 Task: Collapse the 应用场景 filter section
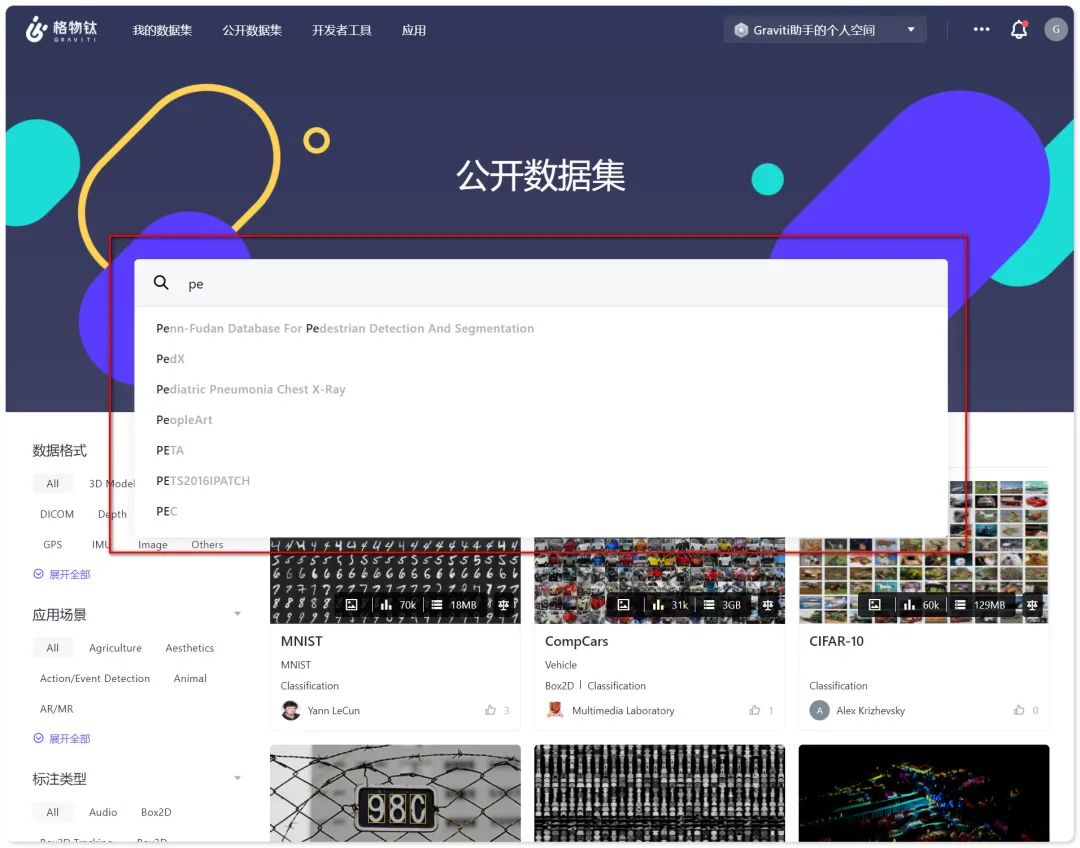[x=238, y=614]
